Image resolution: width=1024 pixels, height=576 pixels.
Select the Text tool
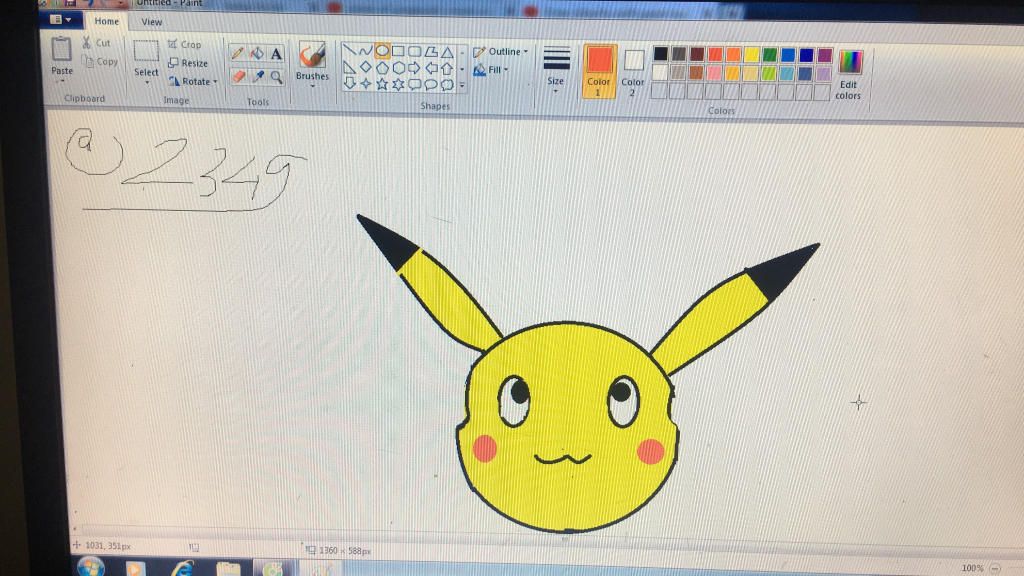(x=276, y=54)
